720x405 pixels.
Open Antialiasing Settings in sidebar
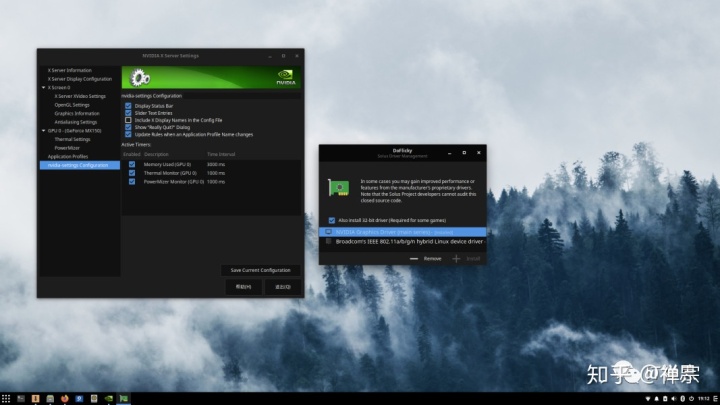point(76,122)
